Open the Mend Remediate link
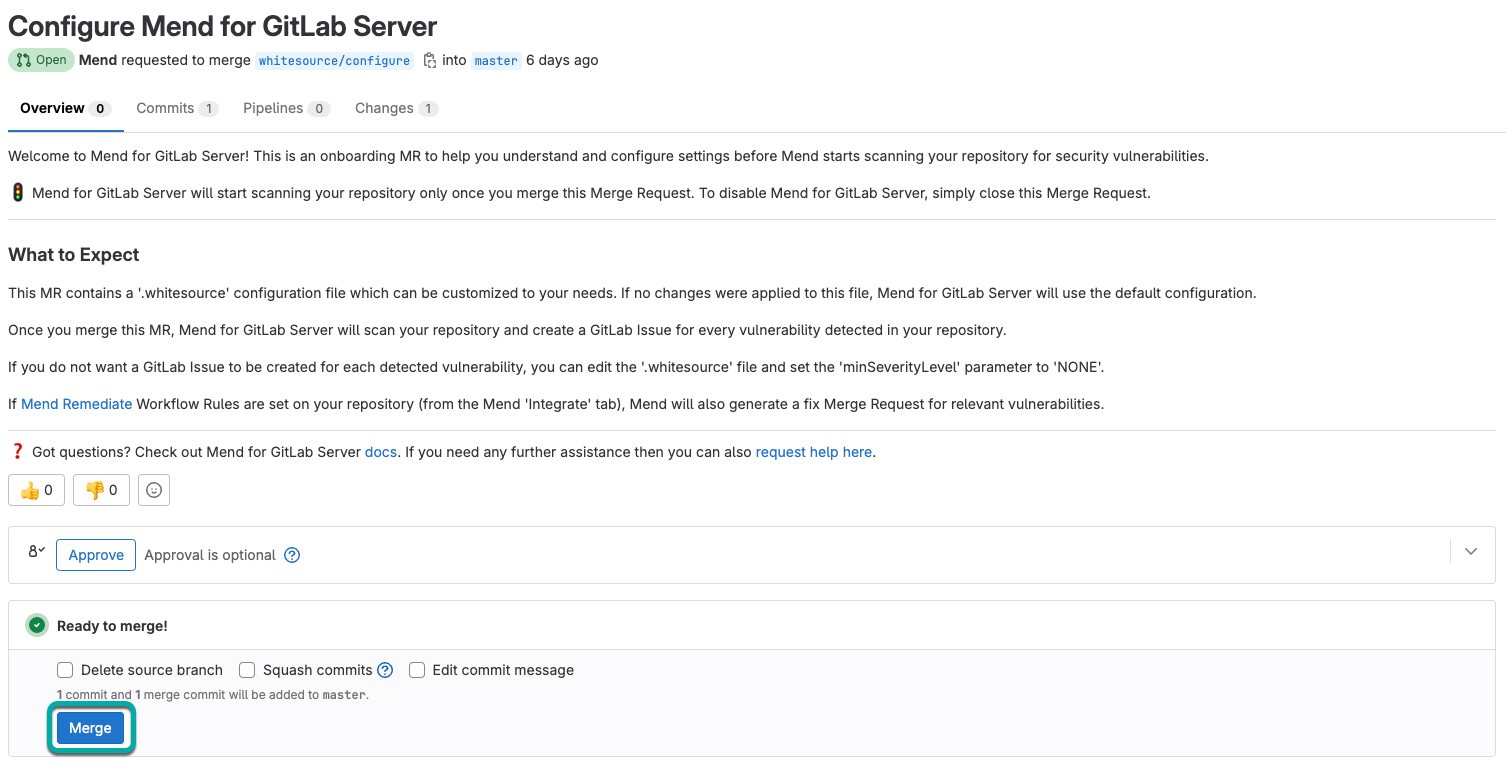The width and height of the screenshot is (1506, 768). tap(76, 404)
